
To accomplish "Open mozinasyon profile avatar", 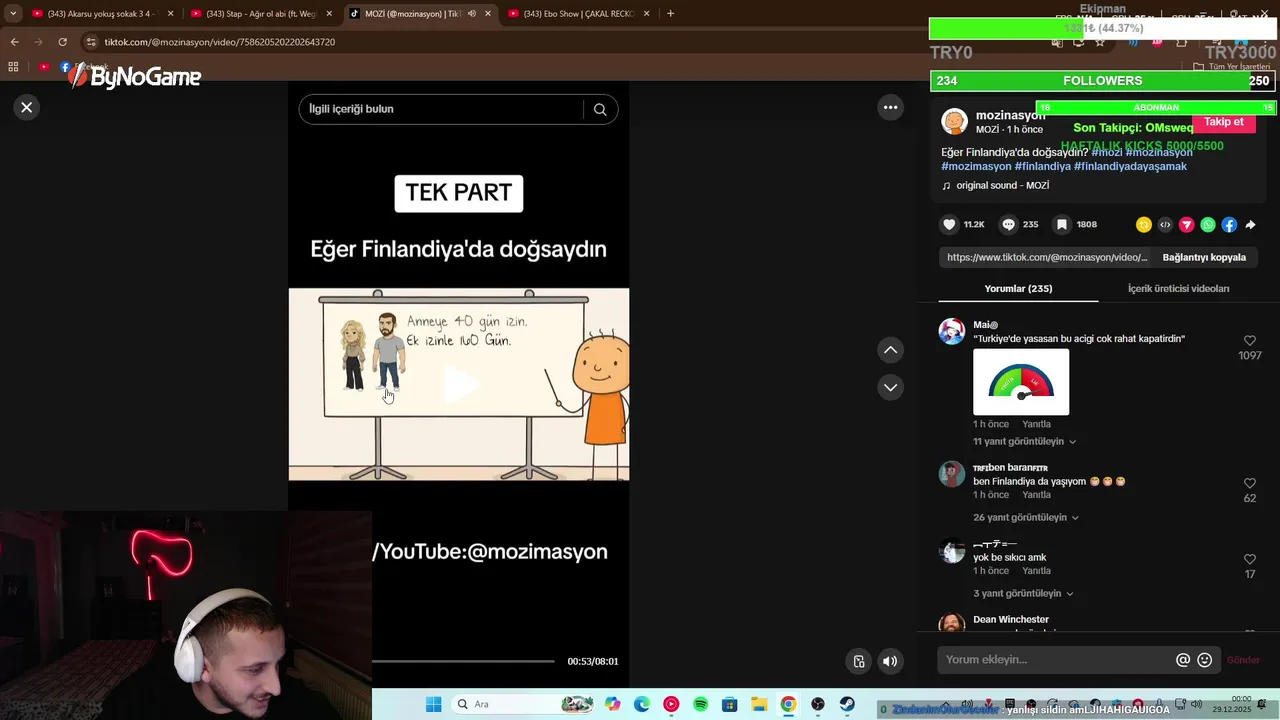I will 955,122.
